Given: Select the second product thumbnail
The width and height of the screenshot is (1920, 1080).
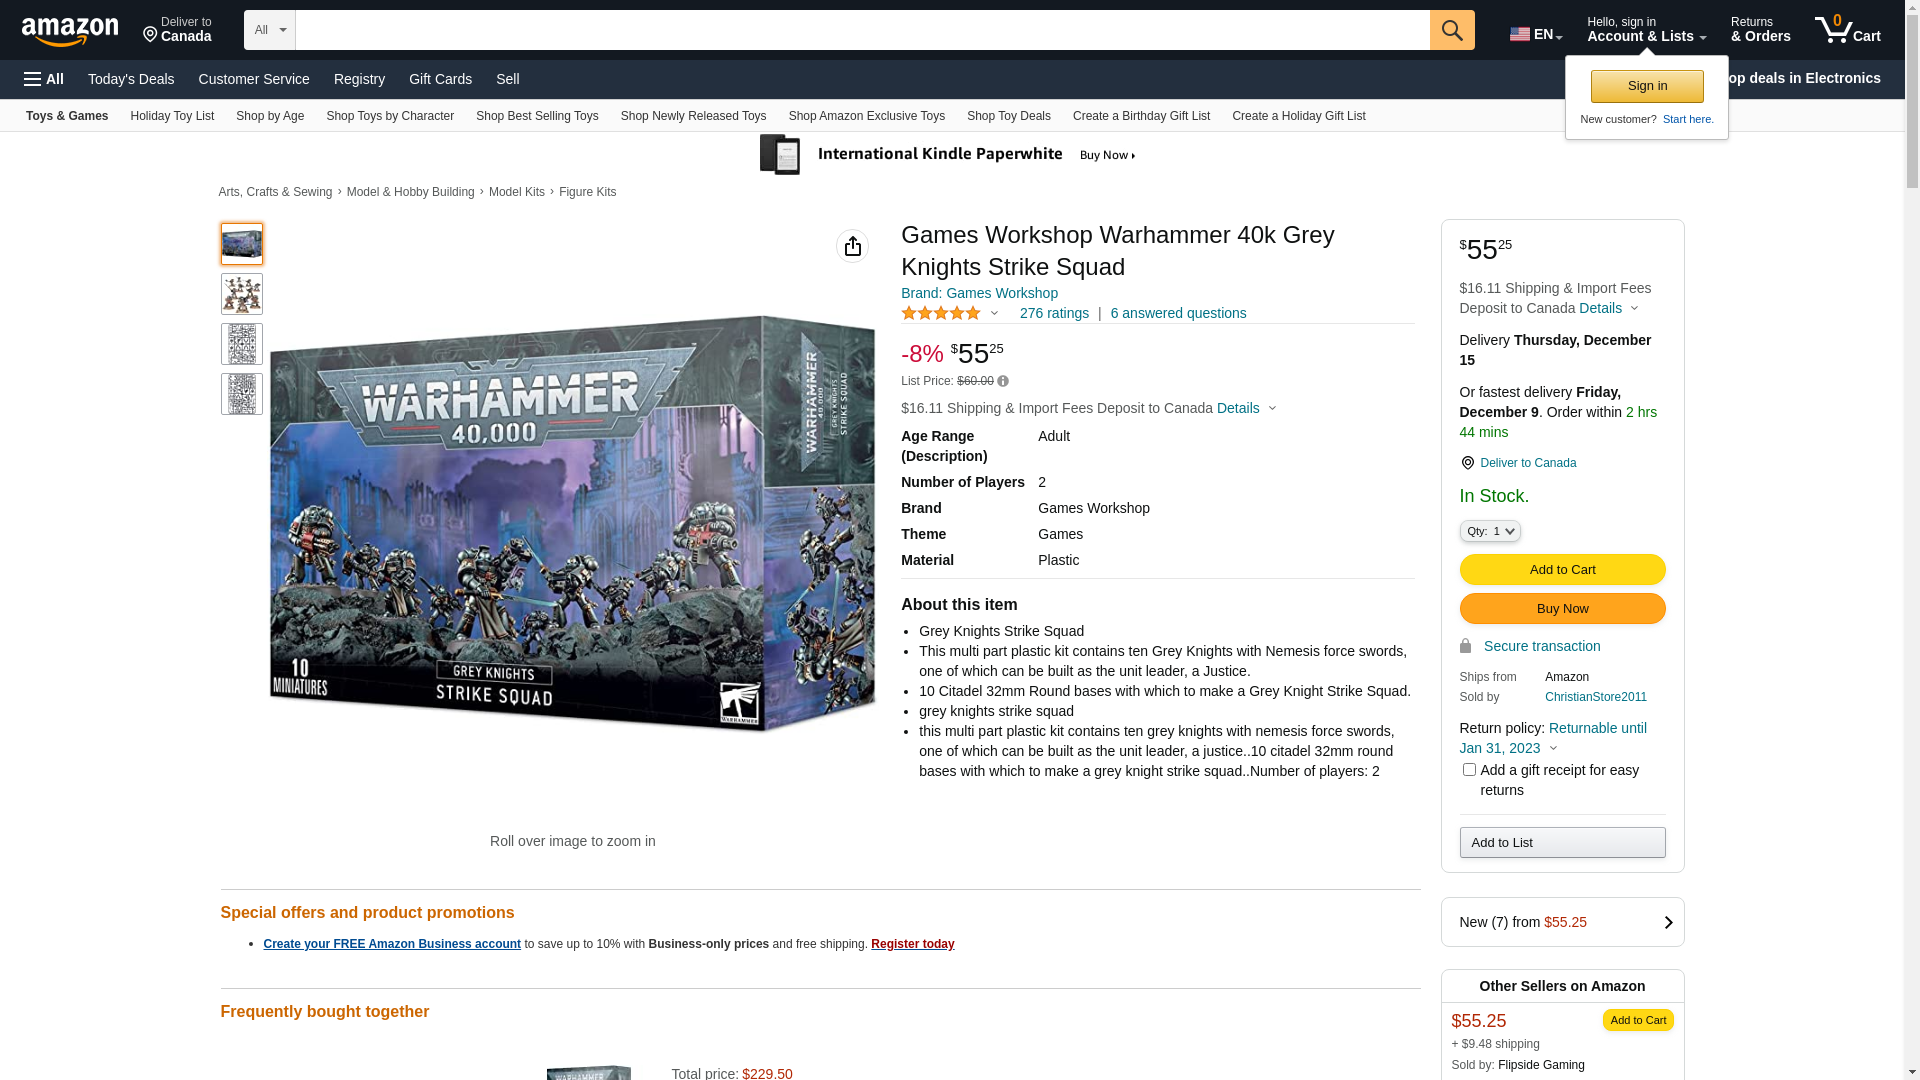Looking at the screenshot, I should [242, 294].
